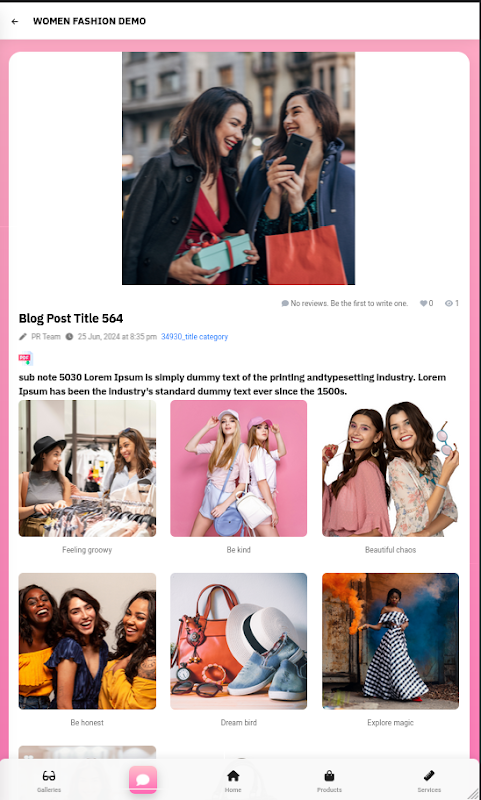Open the Home house icon
Viewport: 481px width, 800px height.
[x=233, y=776]
